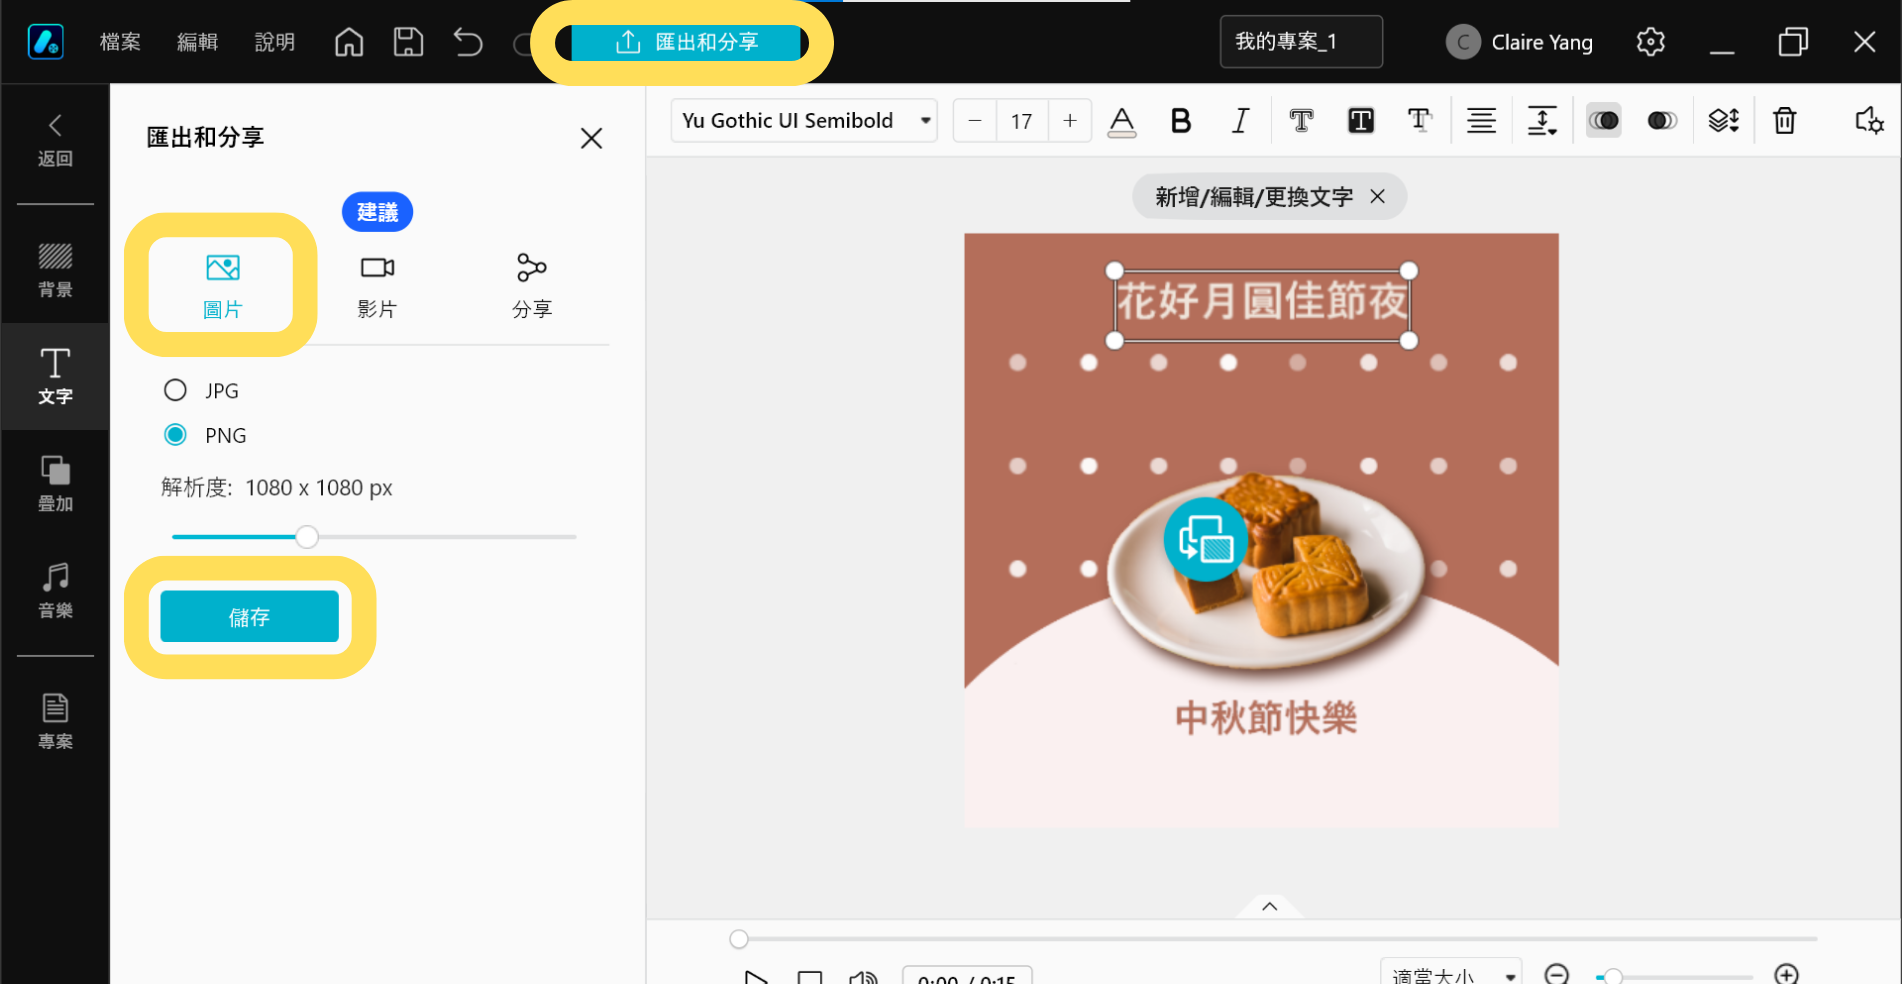Open the 音樂 music panel
The image size is (1902, 984).
[x=55, y=590]
